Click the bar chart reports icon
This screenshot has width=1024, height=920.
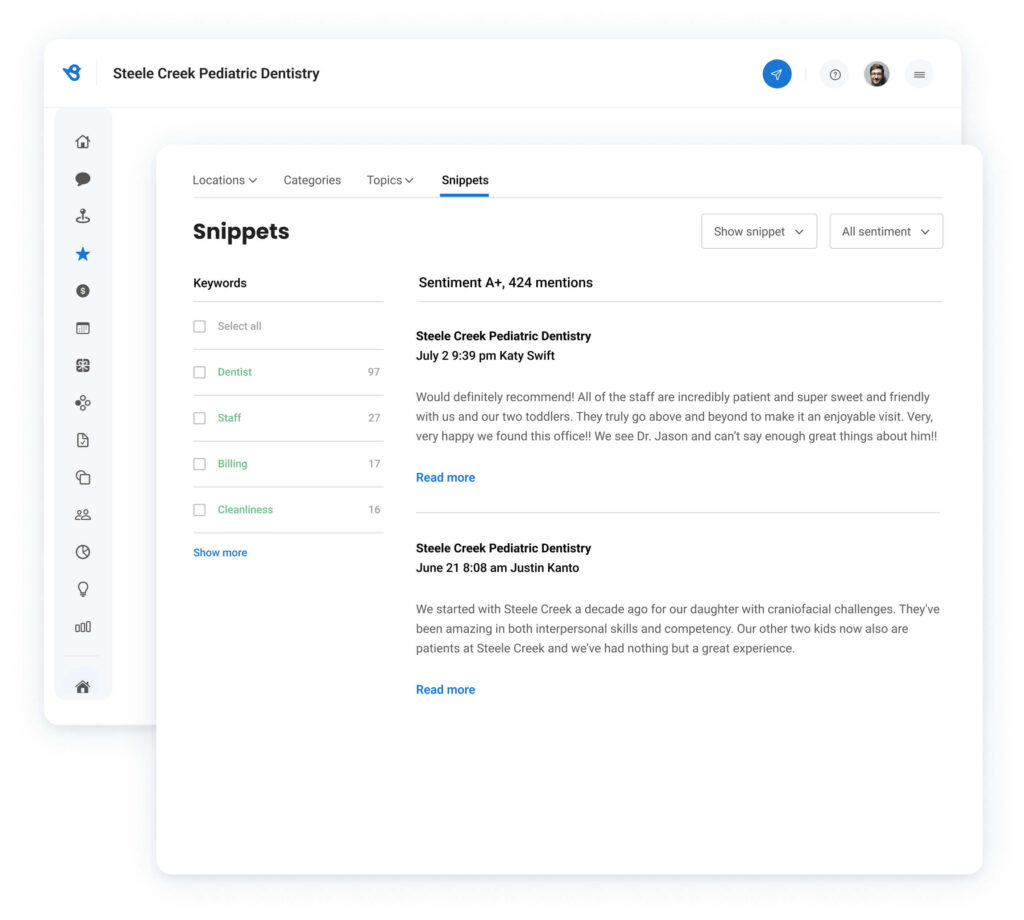click(x=83, y=627)
